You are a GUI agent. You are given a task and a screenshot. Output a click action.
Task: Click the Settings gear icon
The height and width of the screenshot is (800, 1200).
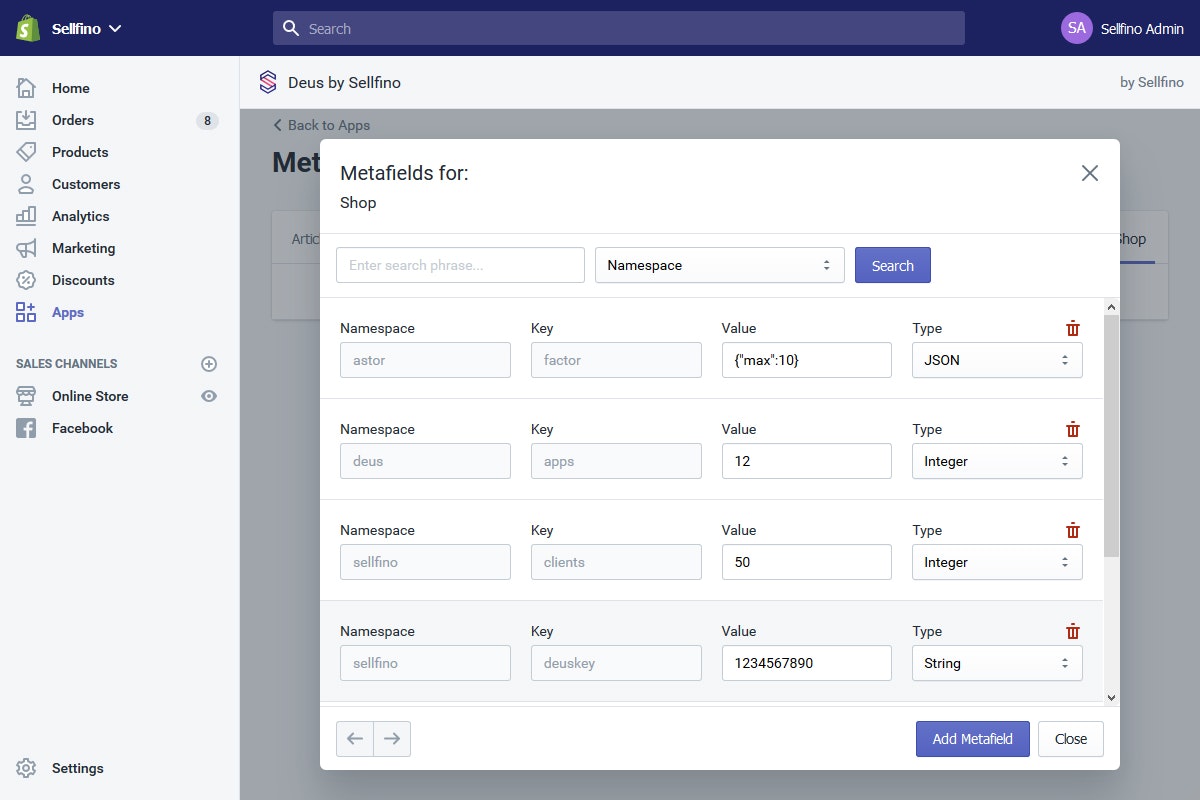(26, 768)
